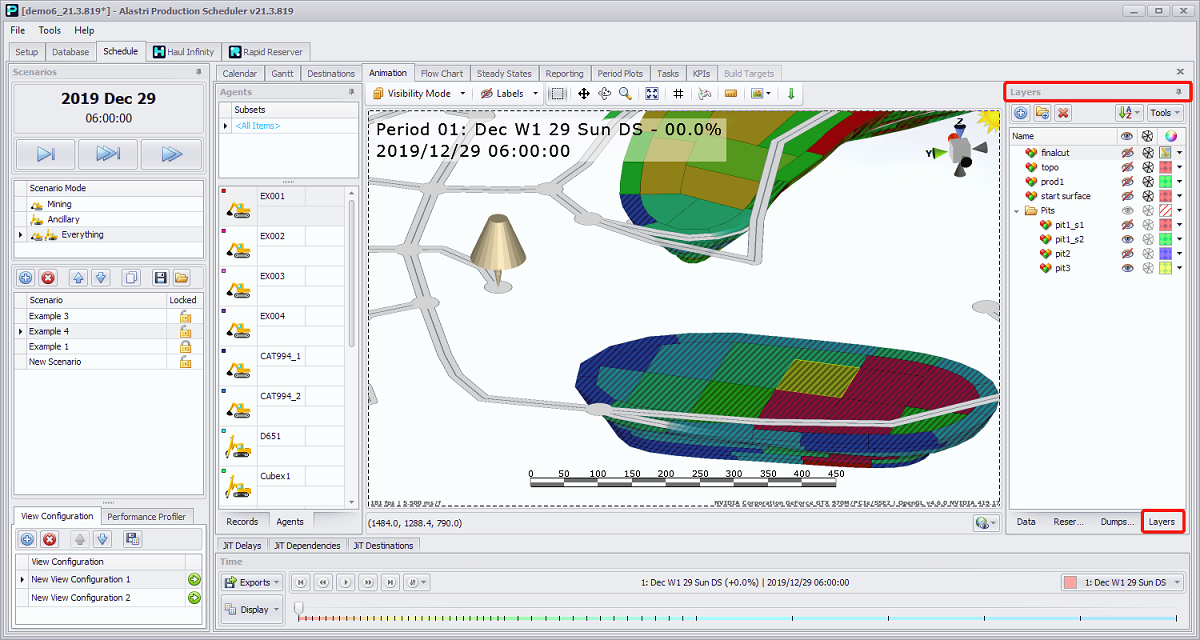The image size is (1200, 640).
Task: Show the hidden finalcut layer via eye icon
Action: click(x=1127, y=153)
